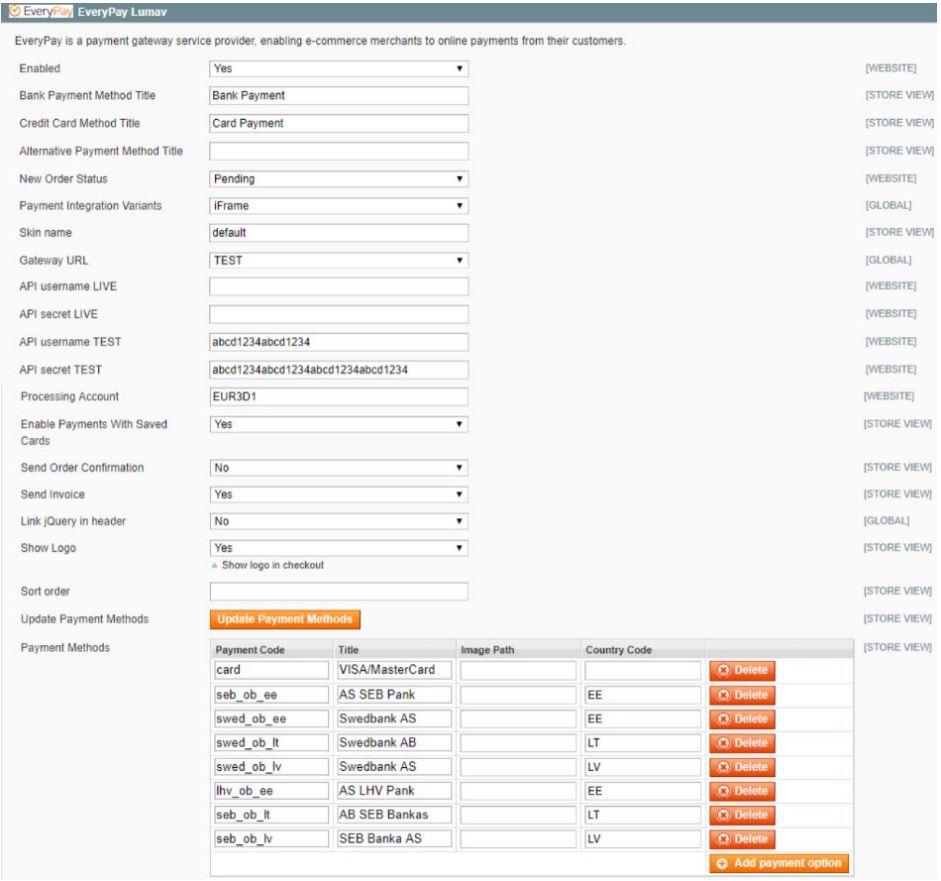Image resolution: width=941 pixels, height=881 pixels.
Task: Click Processing Account field
Action: coord(338,397)
